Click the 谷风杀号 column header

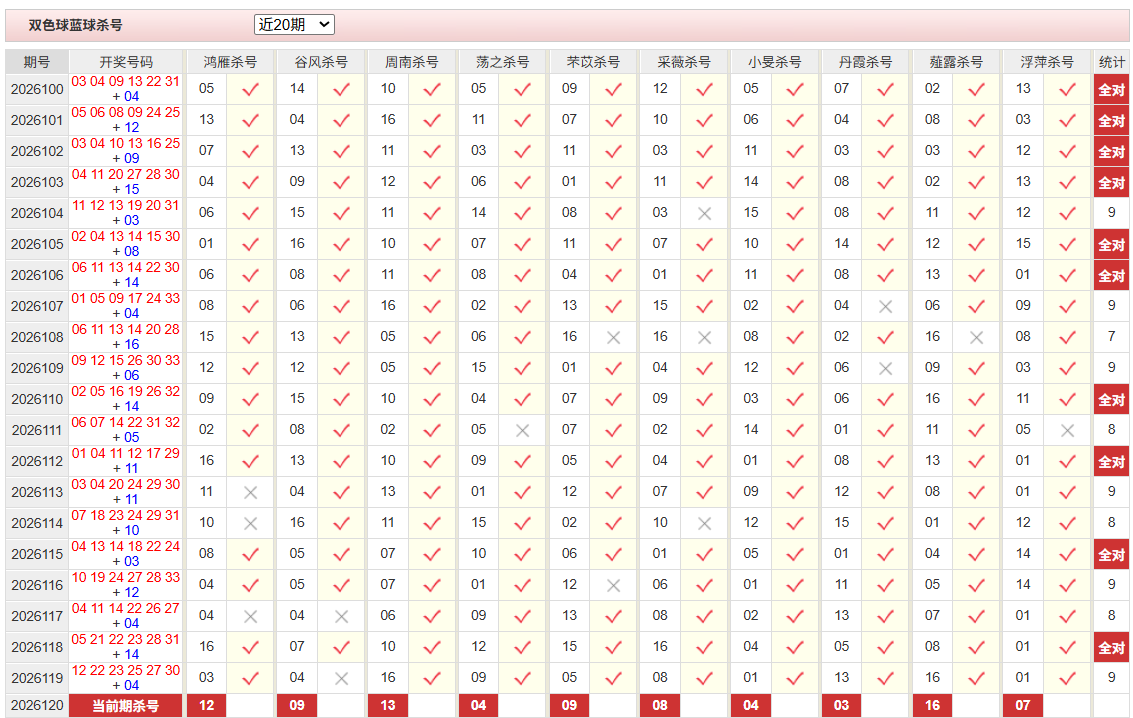pyautogui.click(x=321, y=62)
